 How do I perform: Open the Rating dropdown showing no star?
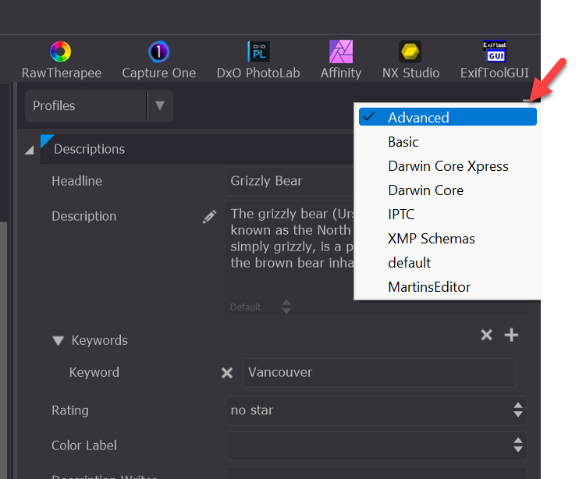pos(376,411)
